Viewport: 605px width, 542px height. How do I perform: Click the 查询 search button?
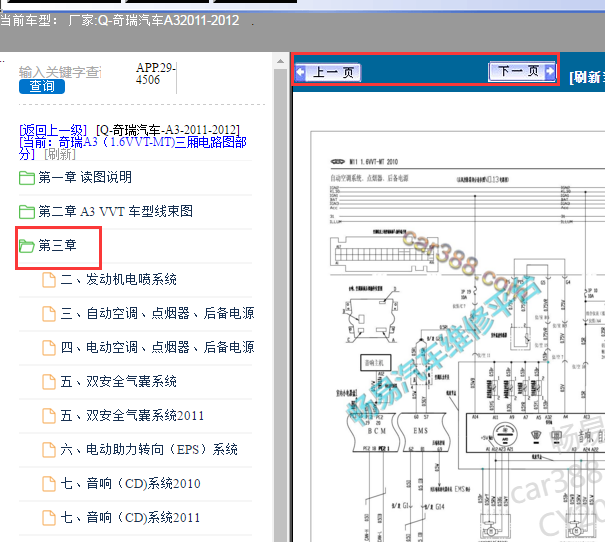point(42,86)
